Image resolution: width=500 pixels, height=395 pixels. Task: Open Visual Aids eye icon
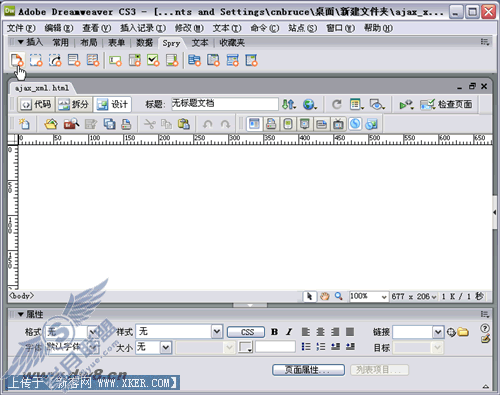point(377,104)
